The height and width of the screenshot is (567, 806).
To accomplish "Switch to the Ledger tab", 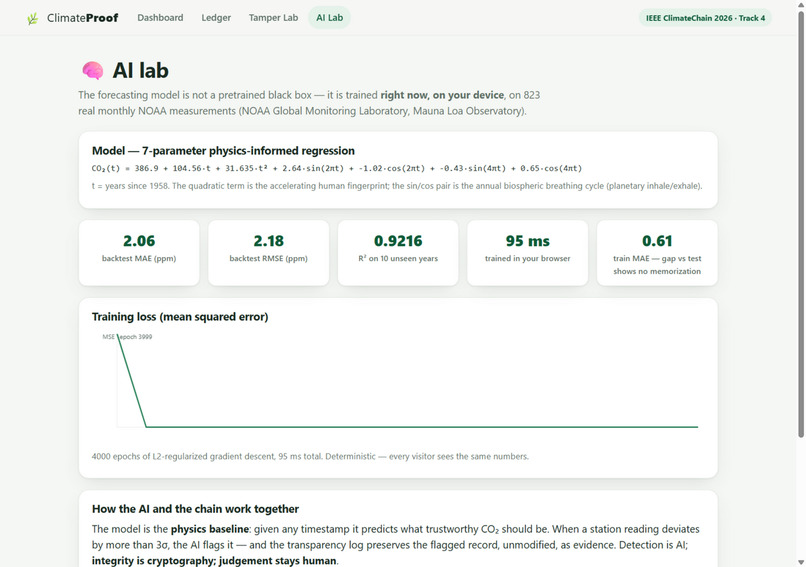I will tap(216, 17).
